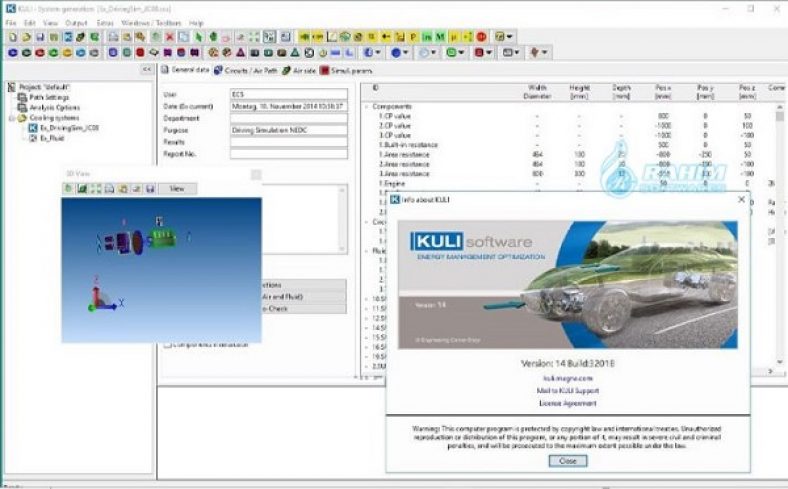Open the Path Settings item in project tree
The height and width of the screenshot is (489, 788).
click(x=48, y=97)
